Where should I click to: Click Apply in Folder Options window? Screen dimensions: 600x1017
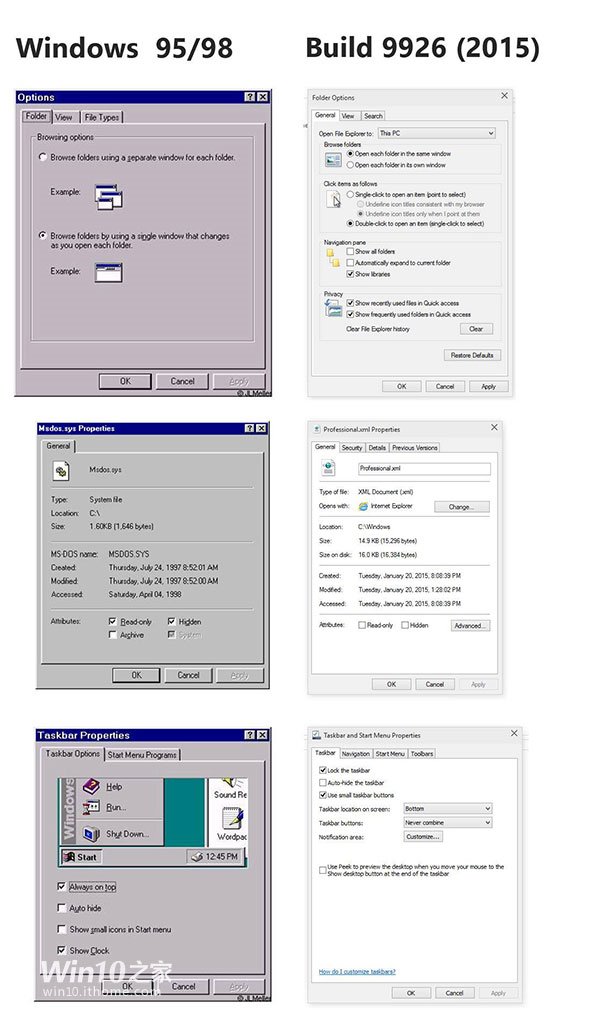(x=488, y=387)
